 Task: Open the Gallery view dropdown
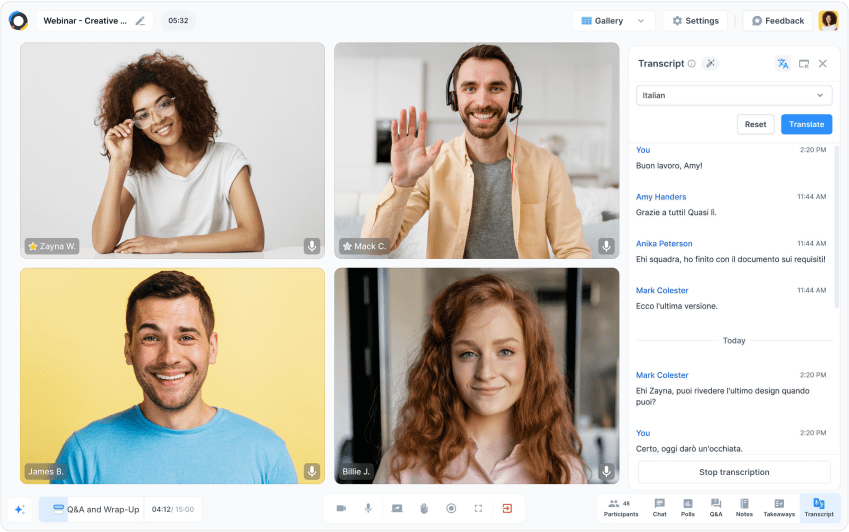coord(613,21)
